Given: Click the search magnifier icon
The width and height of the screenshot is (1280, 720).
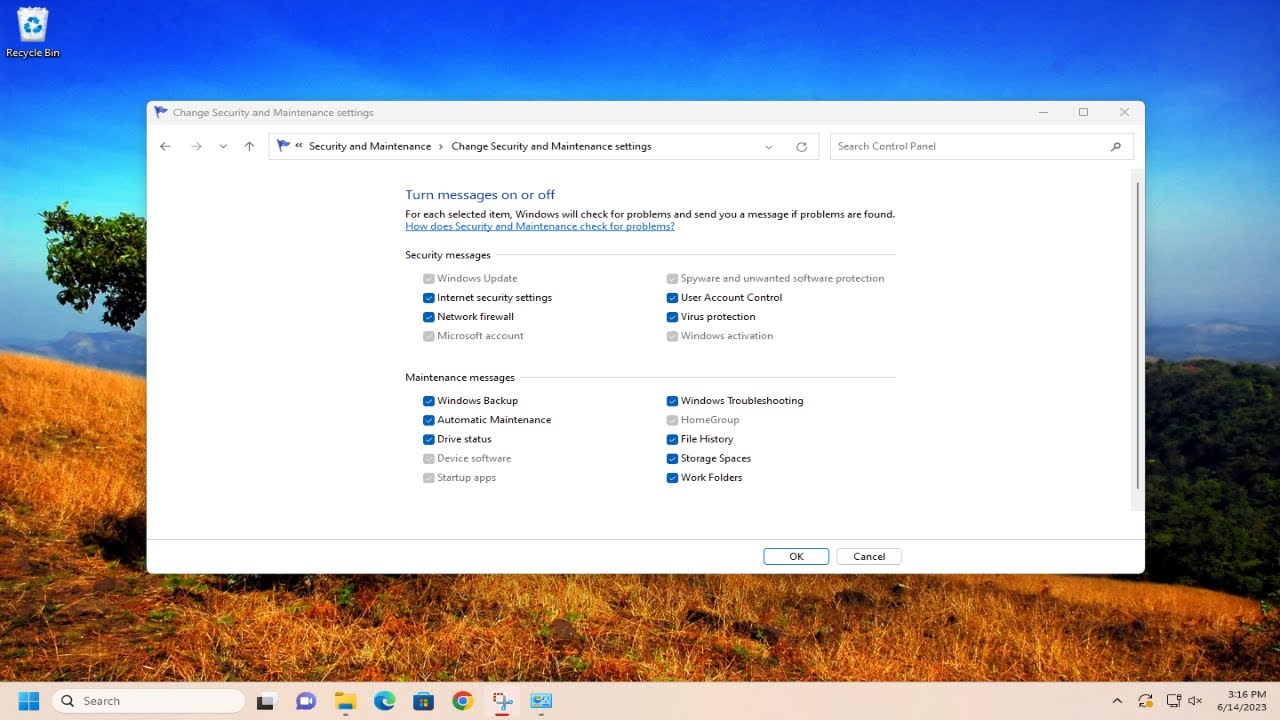Looking at the screenshot, I should [x=1116, y=146].
